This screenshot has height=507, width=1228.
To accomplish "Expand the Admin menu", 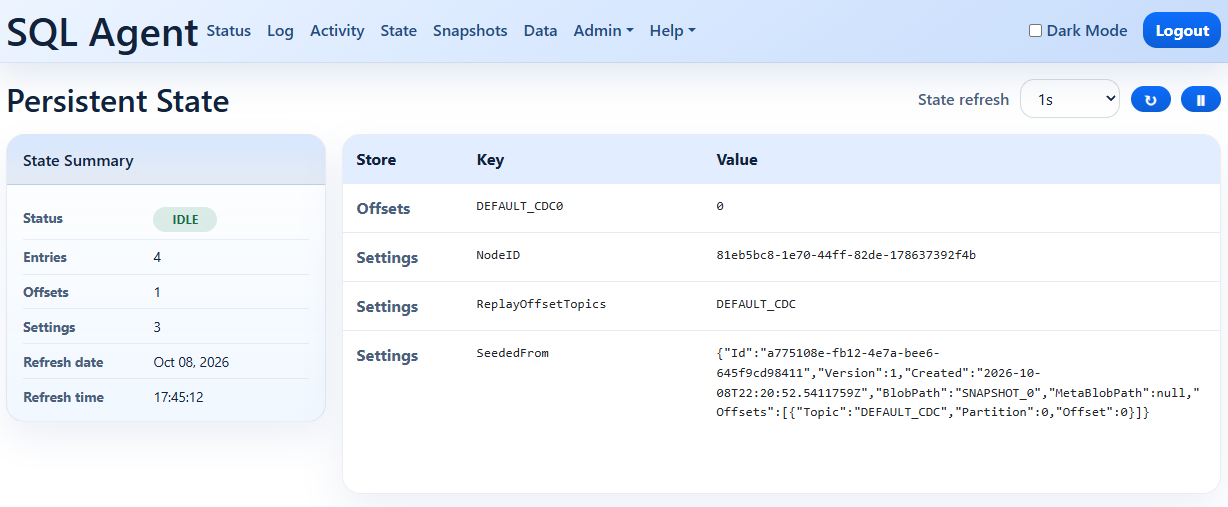I will (x=603, y=31).
